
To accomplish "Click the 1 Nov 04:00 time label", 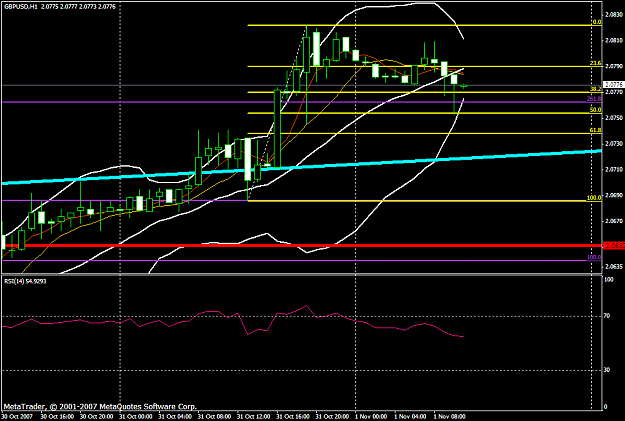I will pyautogui.click(x=410, y=417).
